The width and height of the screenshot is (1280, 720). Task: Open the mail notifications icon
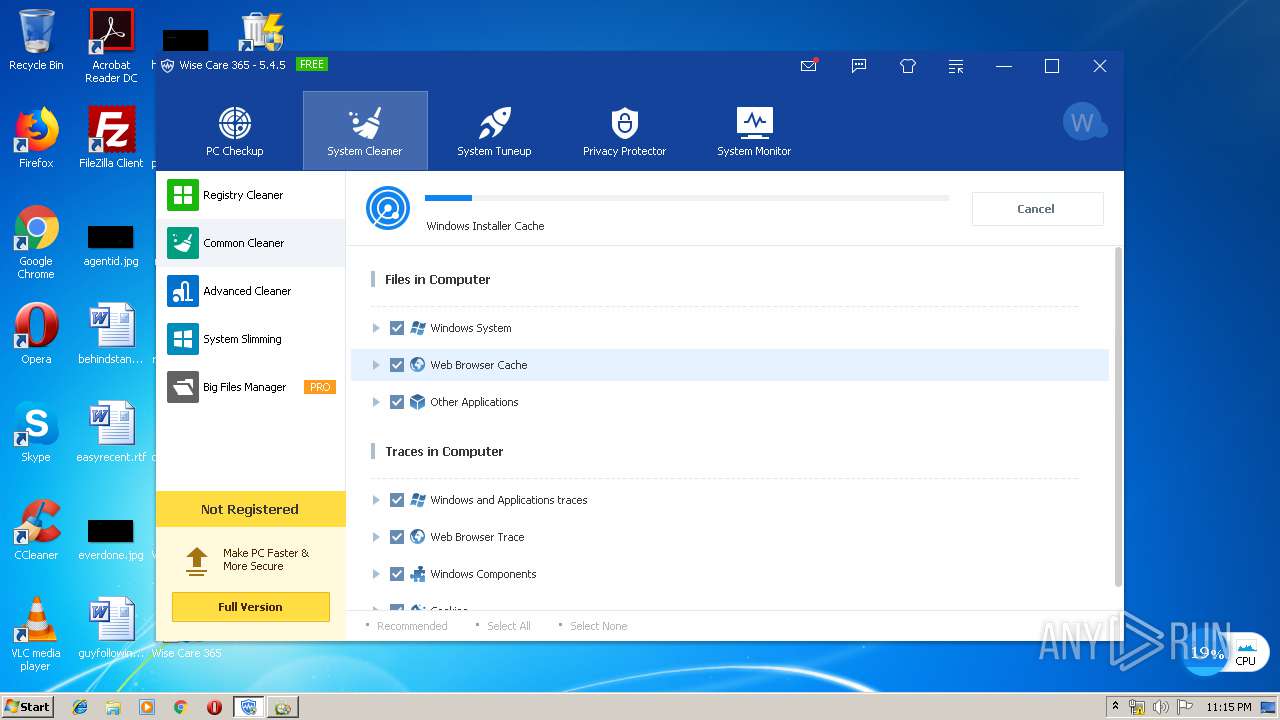coord(809,66)
